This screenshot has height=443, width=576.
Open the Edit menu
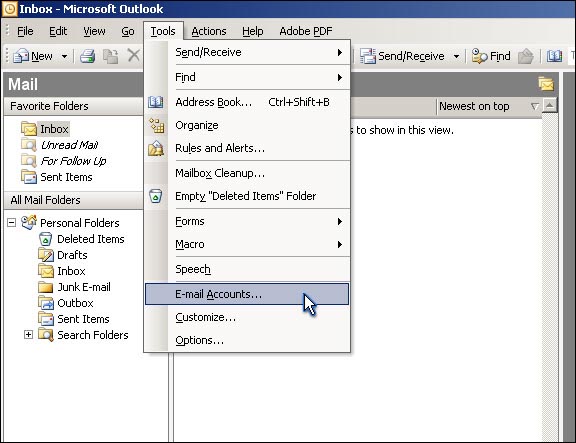(x=58, y=31)
